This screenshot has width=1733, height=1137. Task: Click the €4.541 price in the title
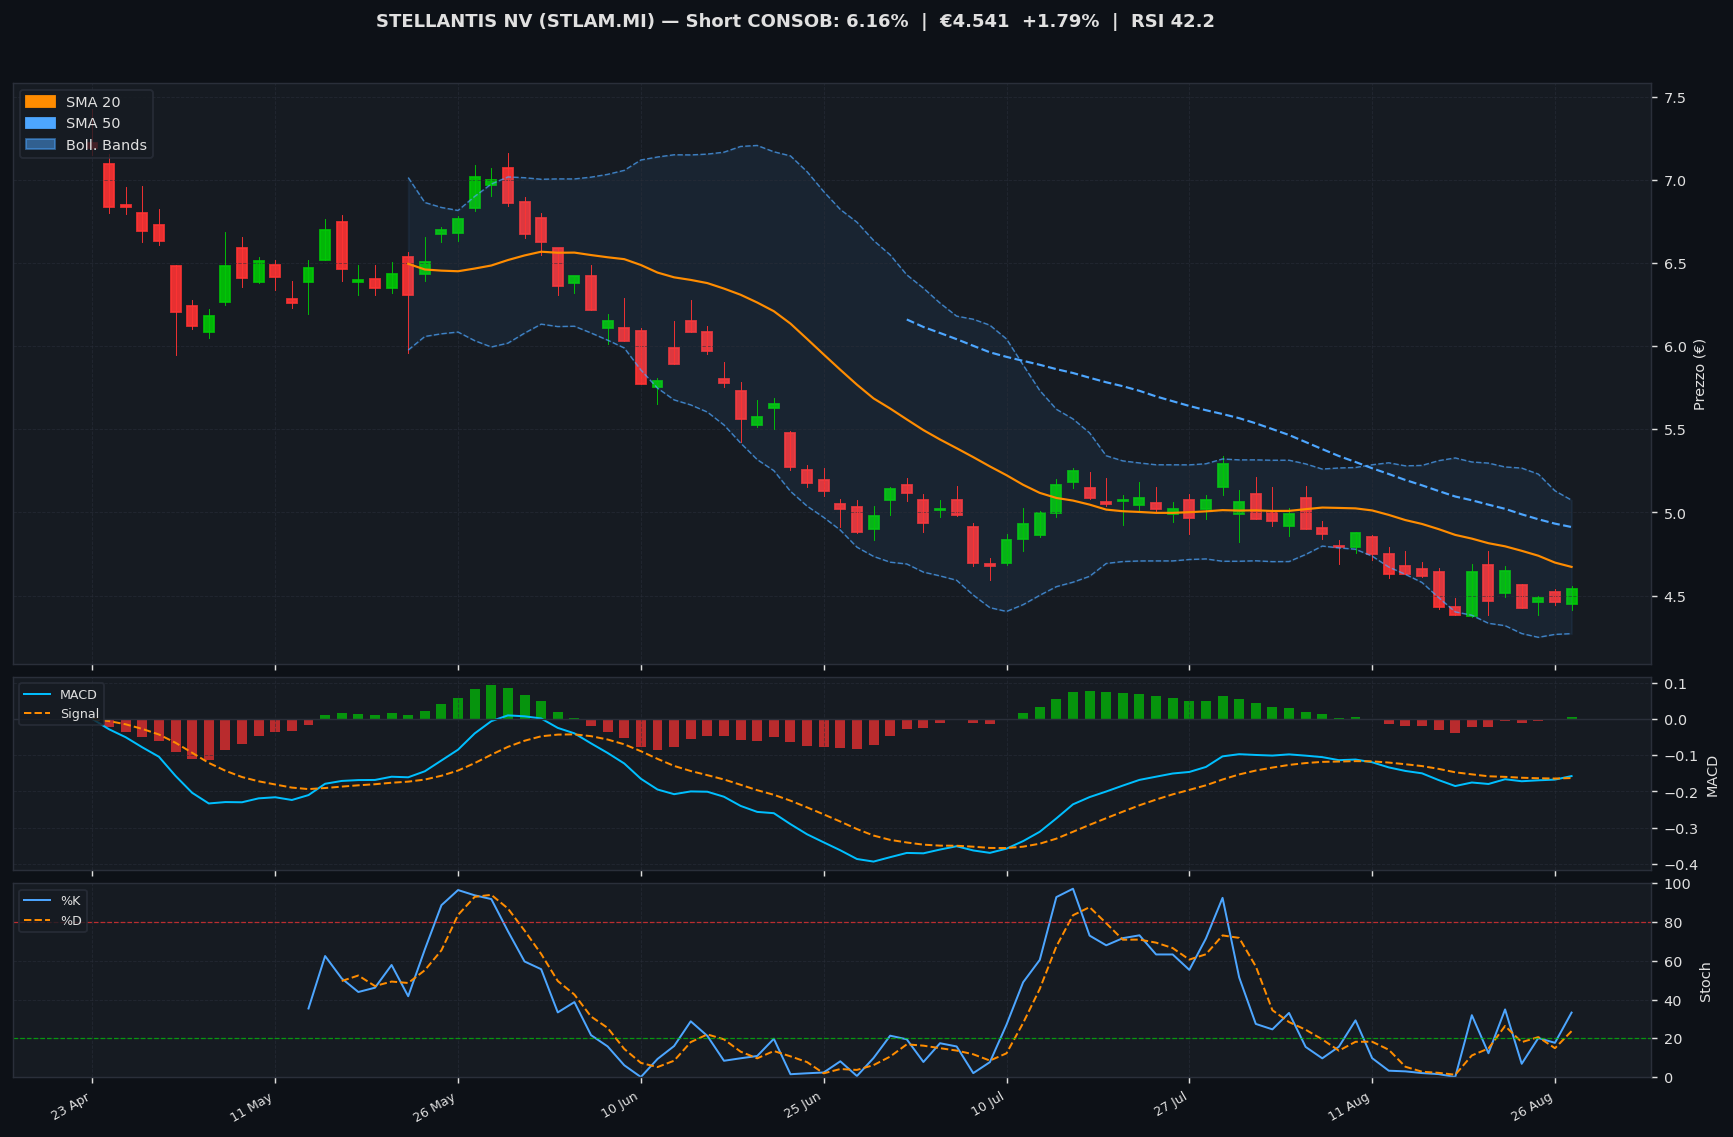point(974,21)
